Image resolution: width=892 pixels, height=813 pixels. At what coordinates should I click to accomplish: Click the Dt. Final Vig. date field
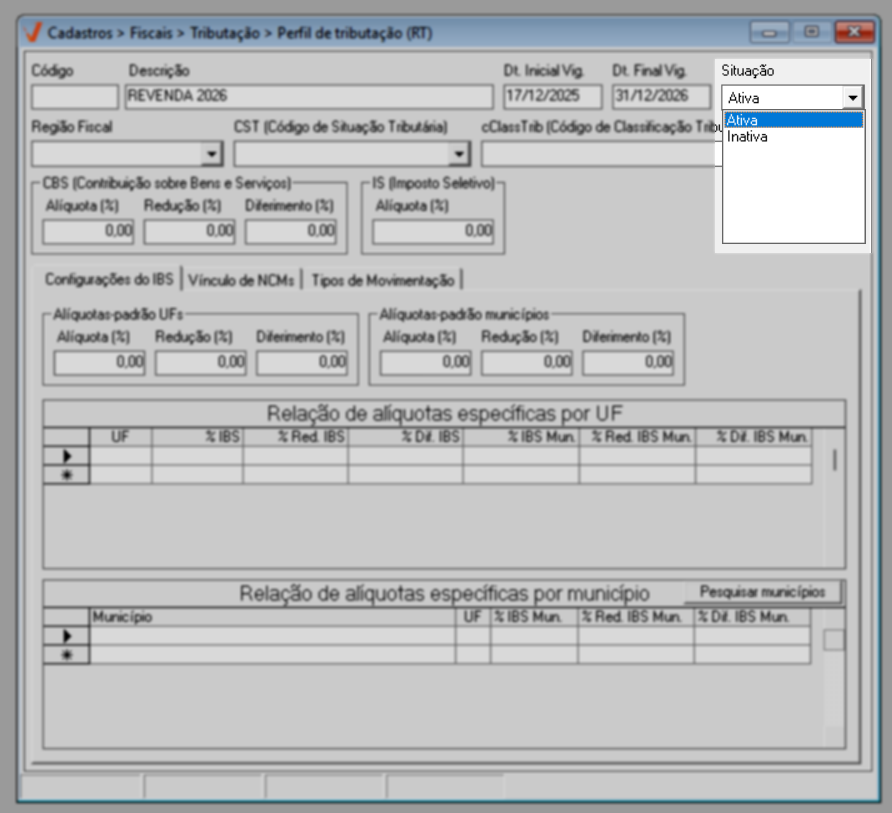[x=661, y=97]
